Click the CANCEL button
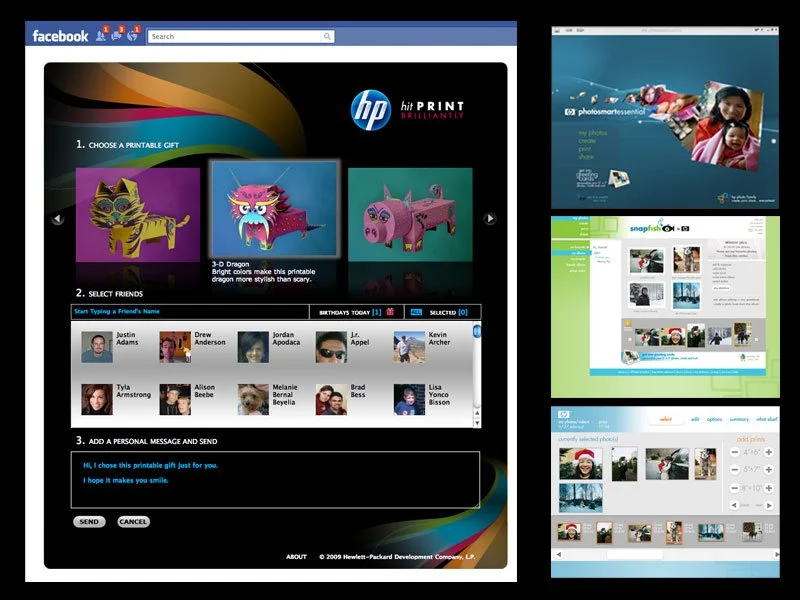800x600 pixels. (133, 521)
